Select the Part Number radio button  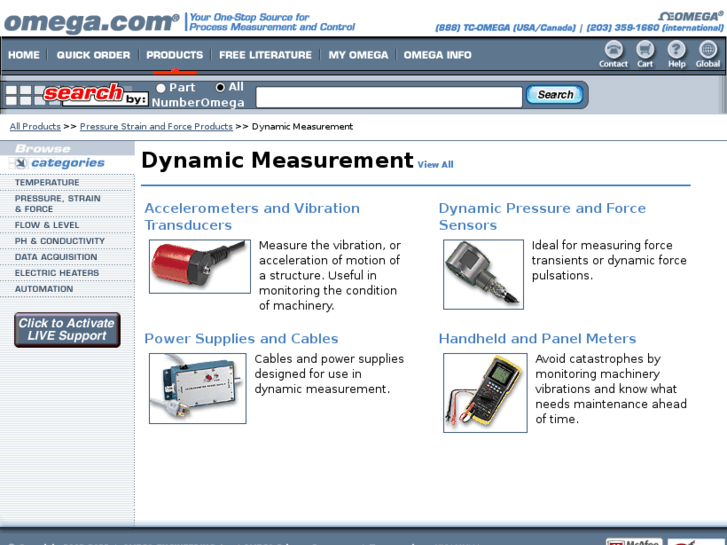pos(161,88)
